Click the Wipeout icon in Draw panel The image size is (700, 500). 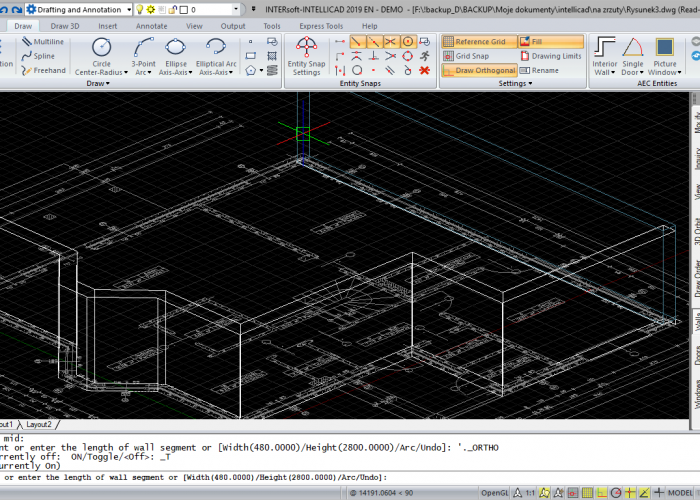click(272, 42)
